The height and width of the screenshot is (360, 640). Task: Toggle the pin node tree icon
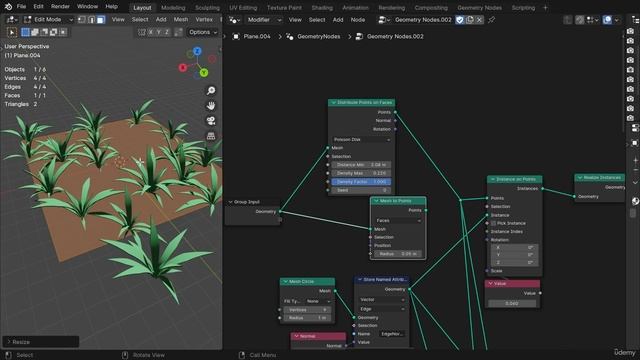point(491,20)
